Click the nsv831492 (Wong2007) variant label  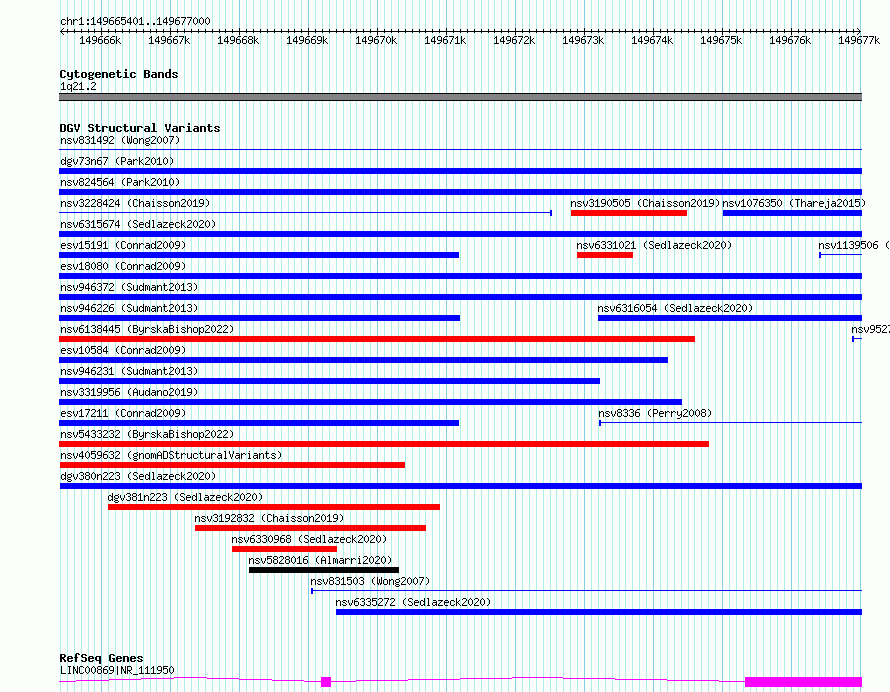pyautogui.click(x=120, y=140)
